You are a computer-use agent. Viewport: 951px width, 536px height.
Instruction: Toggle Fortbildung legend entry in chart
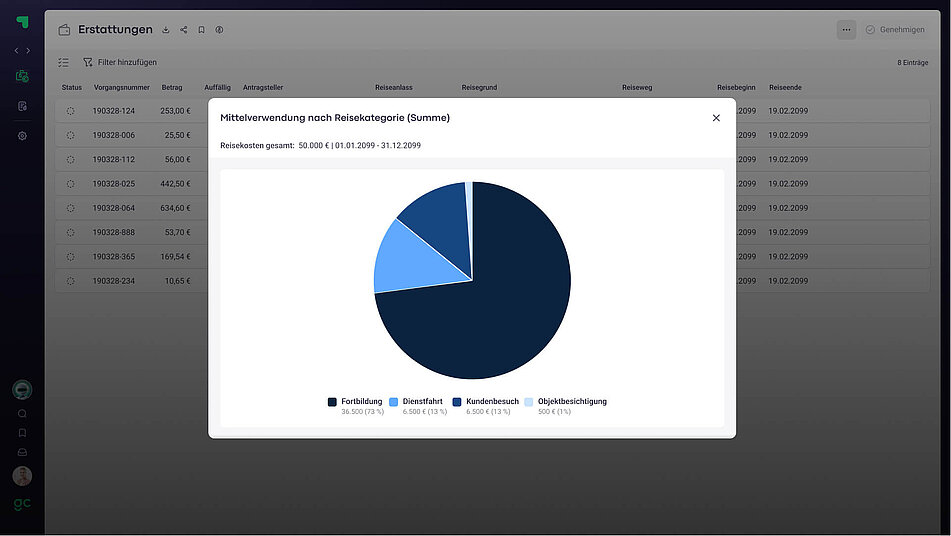(361, 402)
